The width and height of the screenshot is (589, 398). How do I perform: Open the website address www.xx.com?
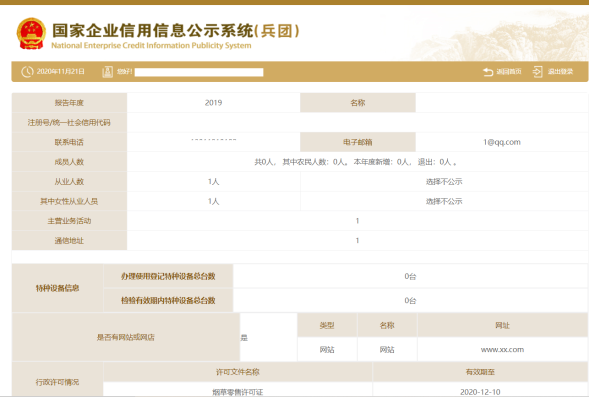(503, 350)
